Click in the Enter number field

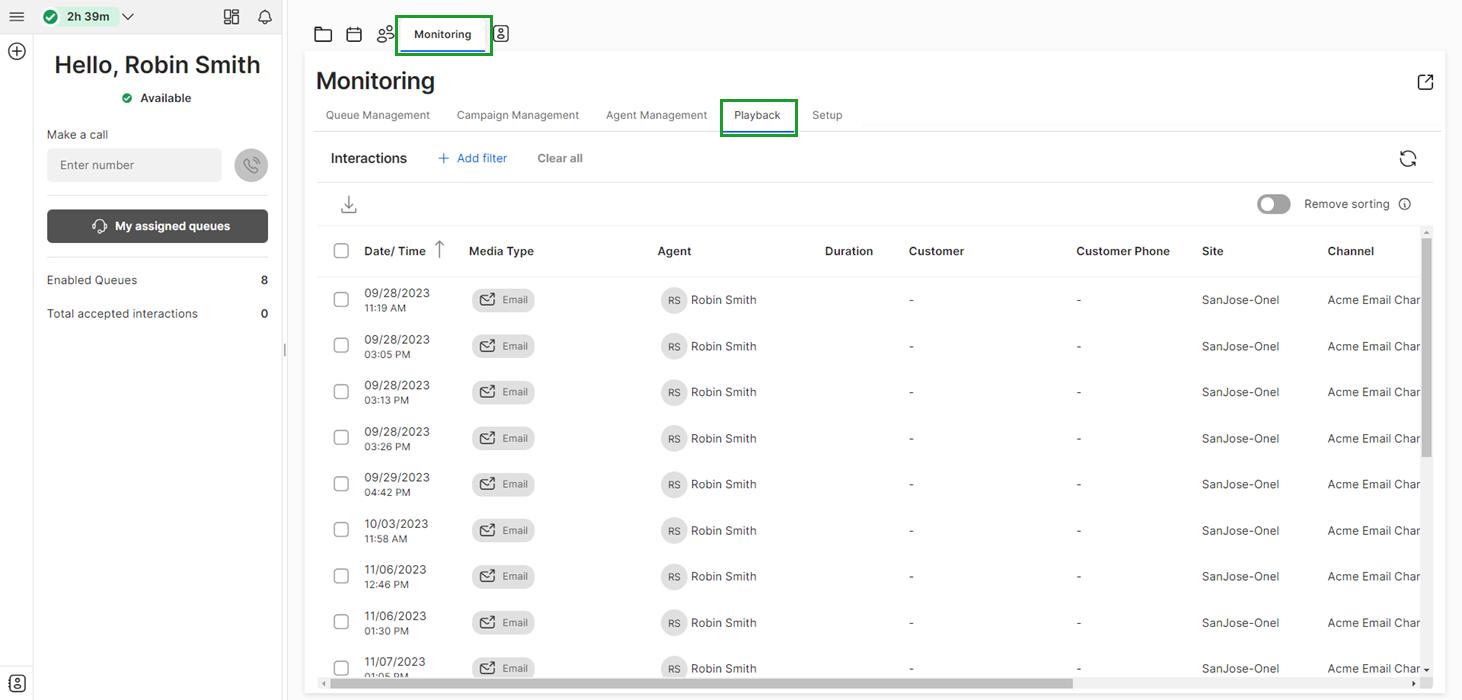pyautogui.click(x=134, y=165)
